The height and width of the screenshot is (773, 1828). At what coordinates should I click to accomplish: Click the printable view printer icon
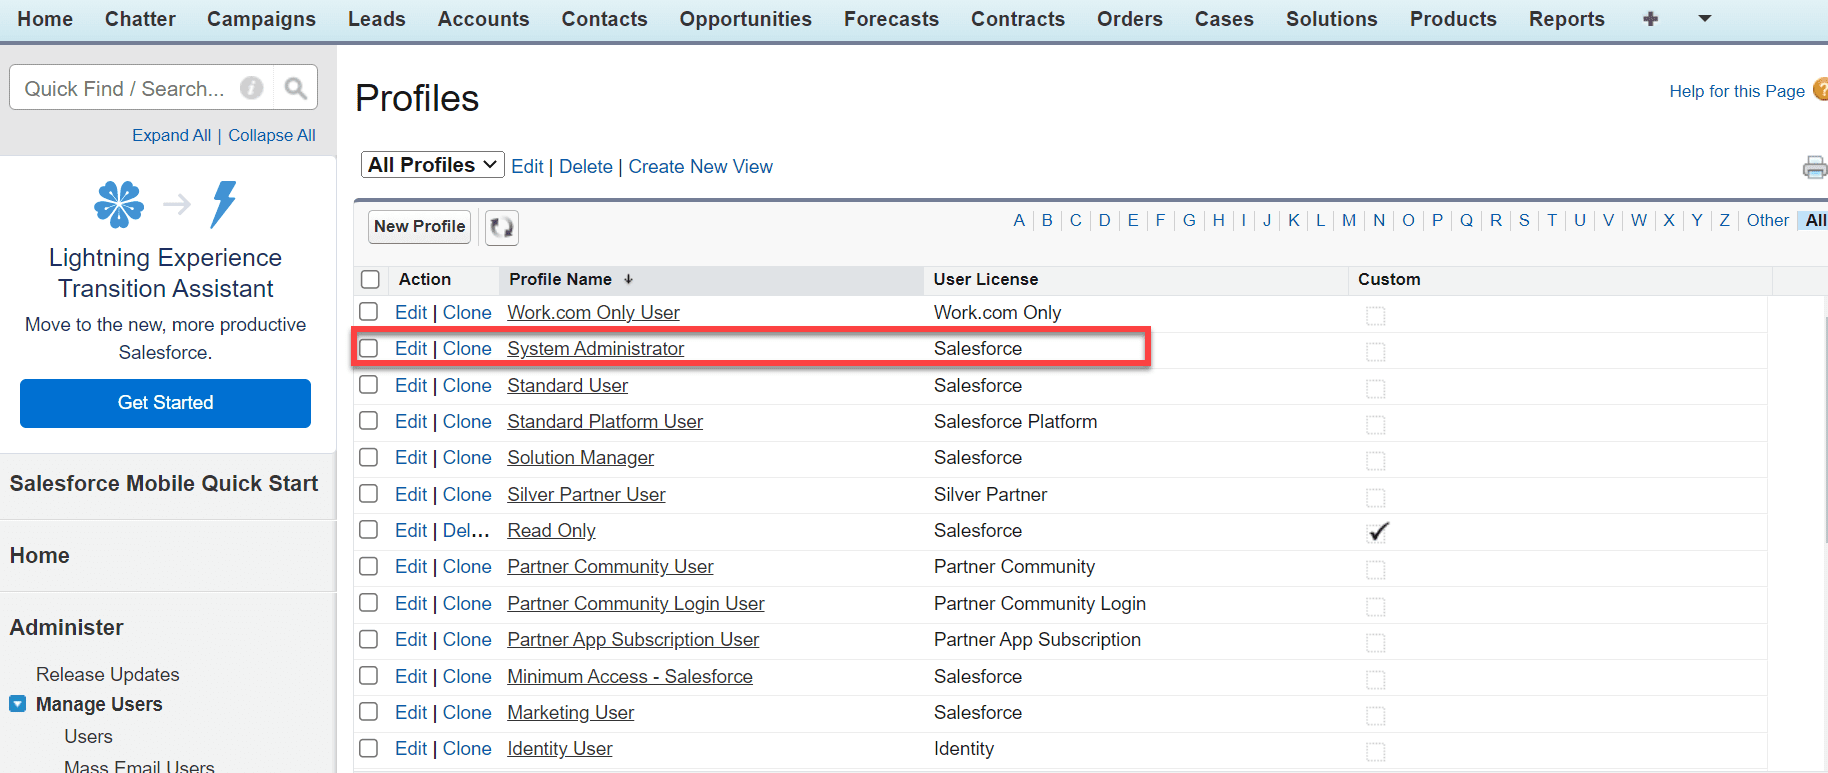(x=1815, y=167)
